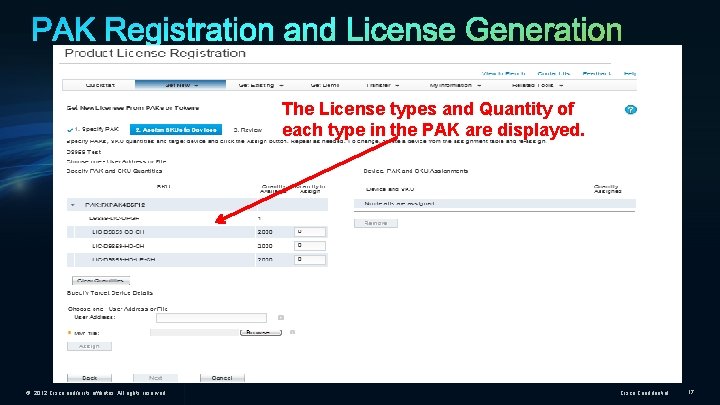The width and height of the screenshot is (720, 405).
Task: Click the Cancel button
Action: click(222, 378)
